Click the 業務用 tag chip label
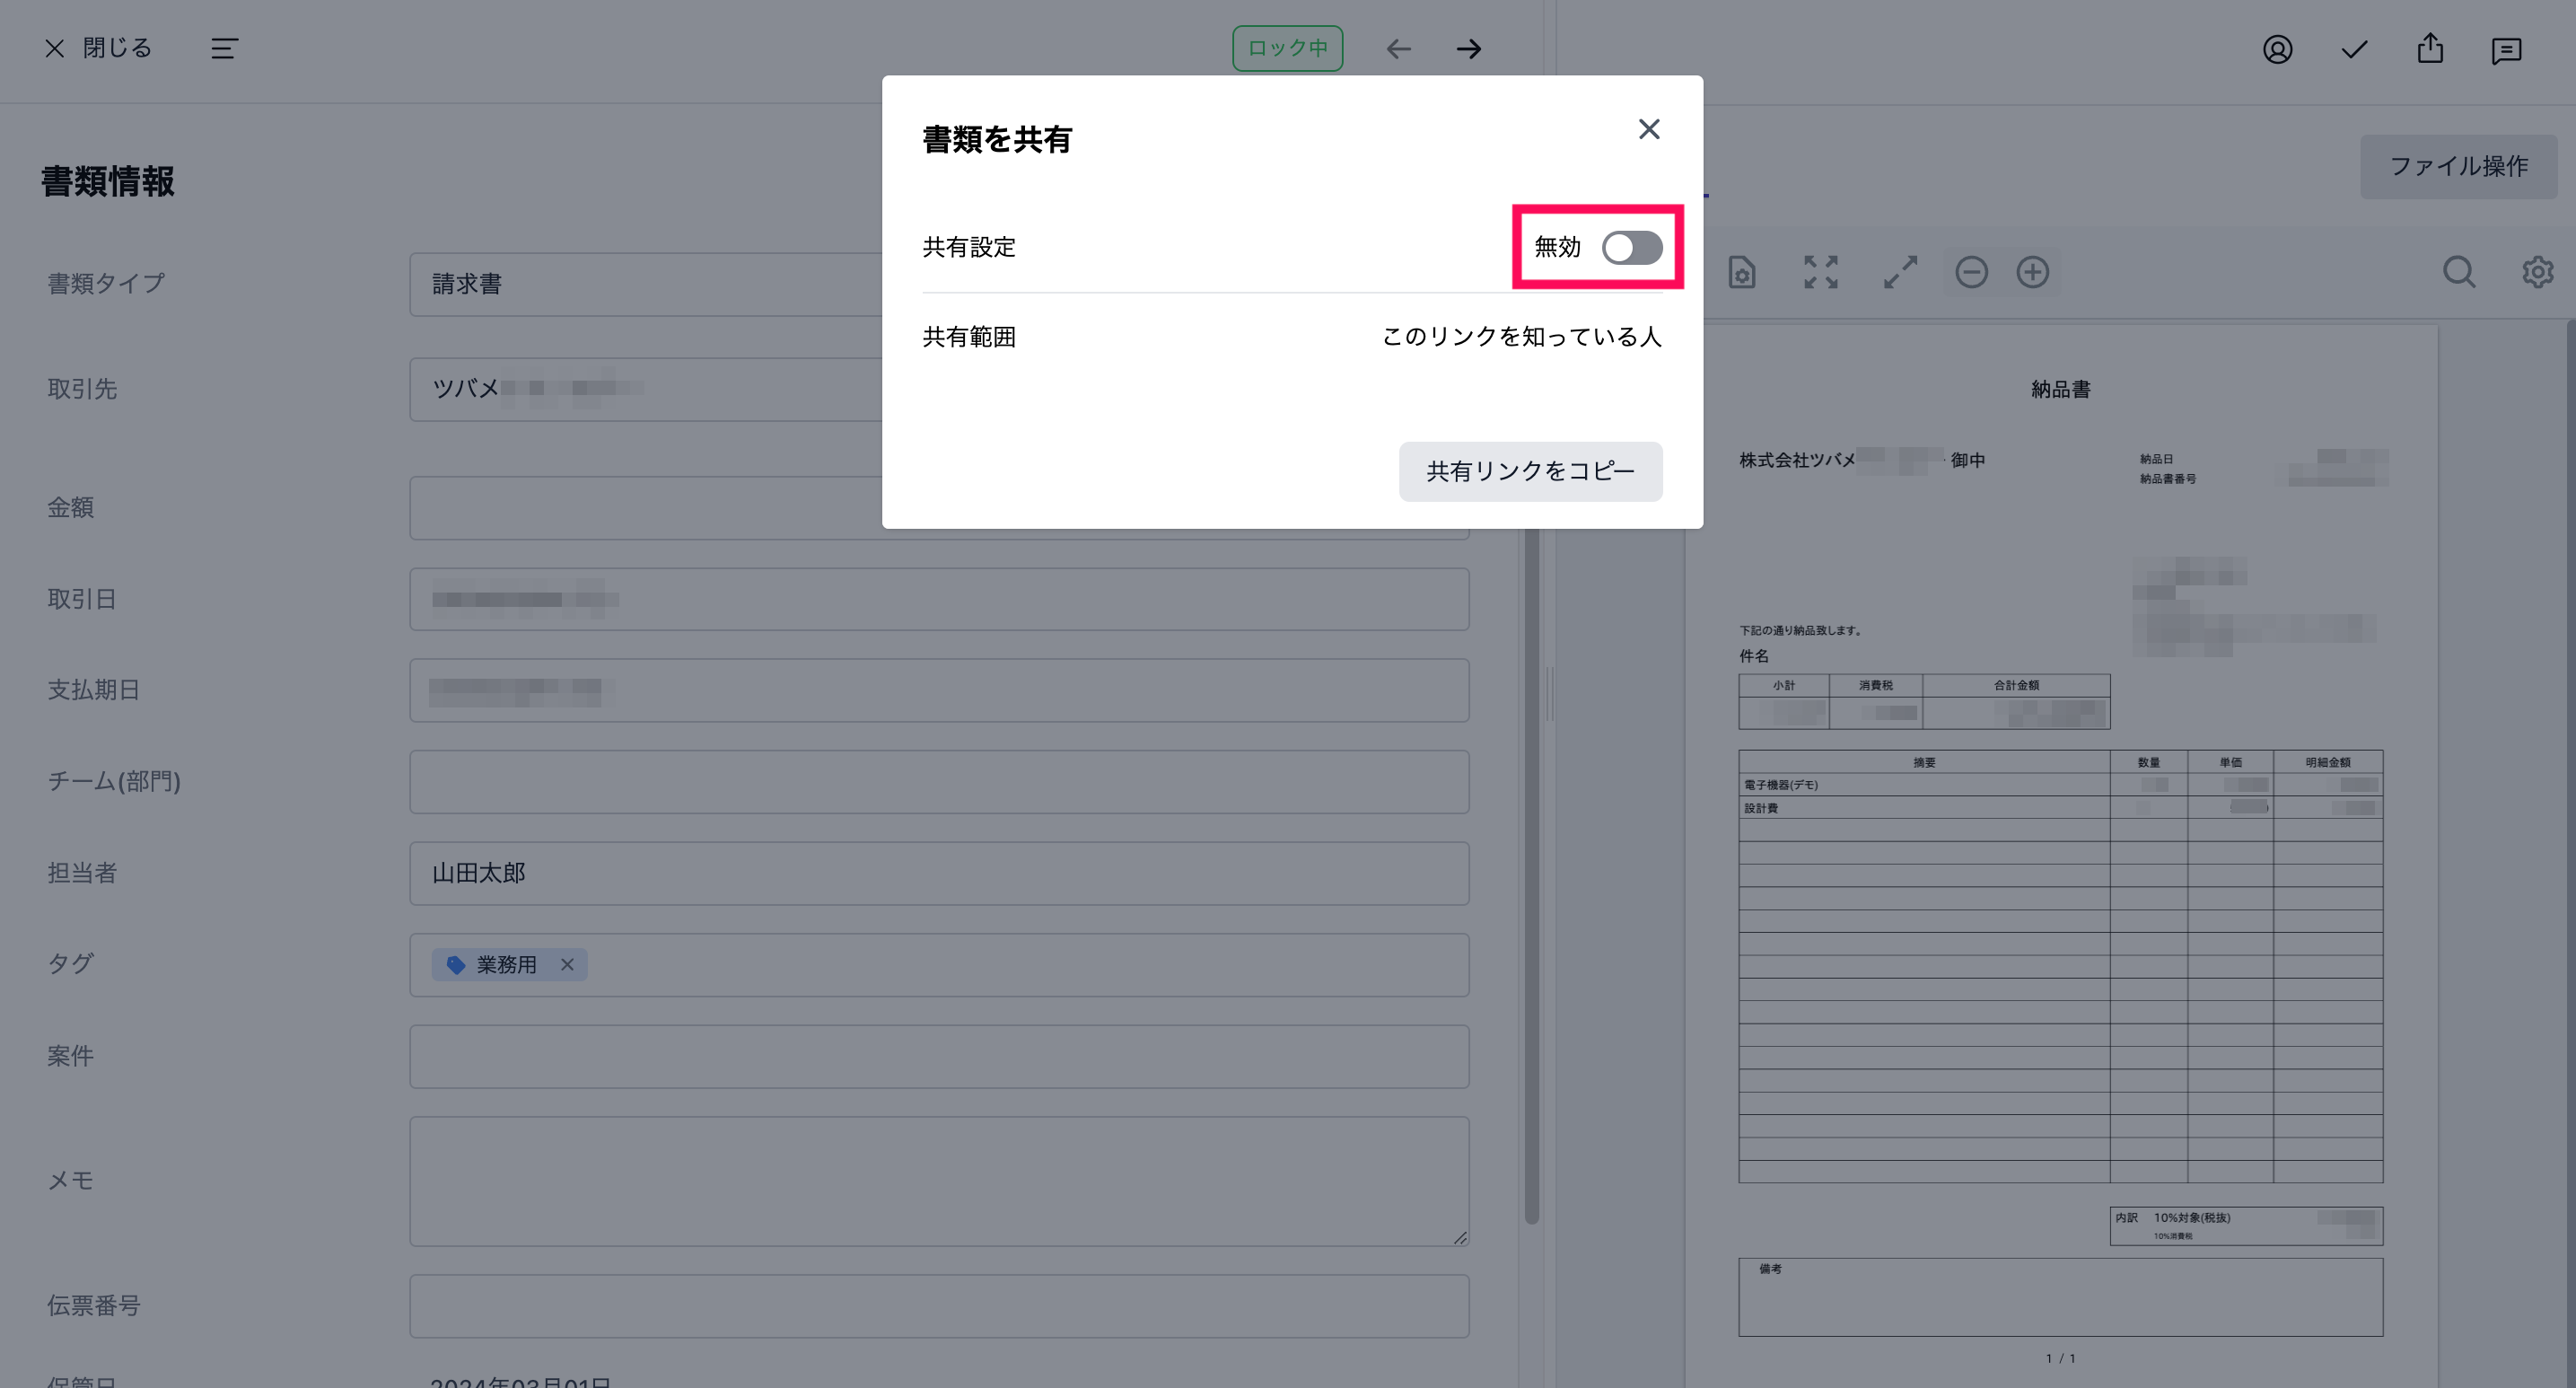2576x1388 pixels. (x=506, y=964)
